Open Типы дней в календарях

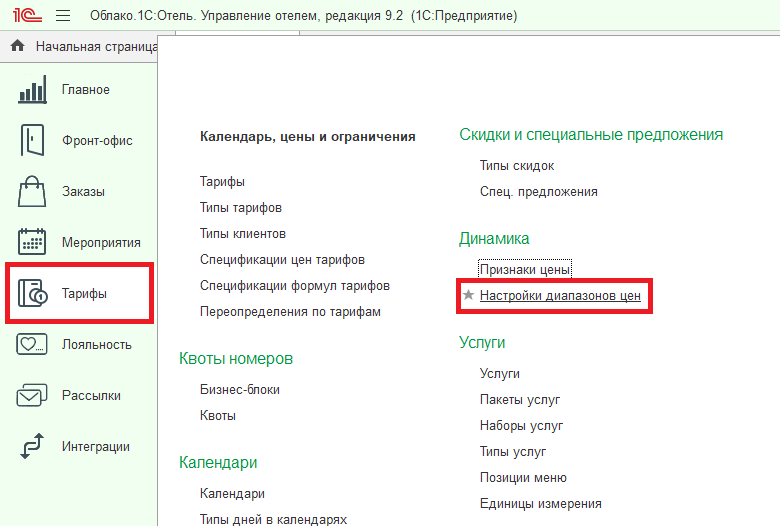[x=273, y=519]
